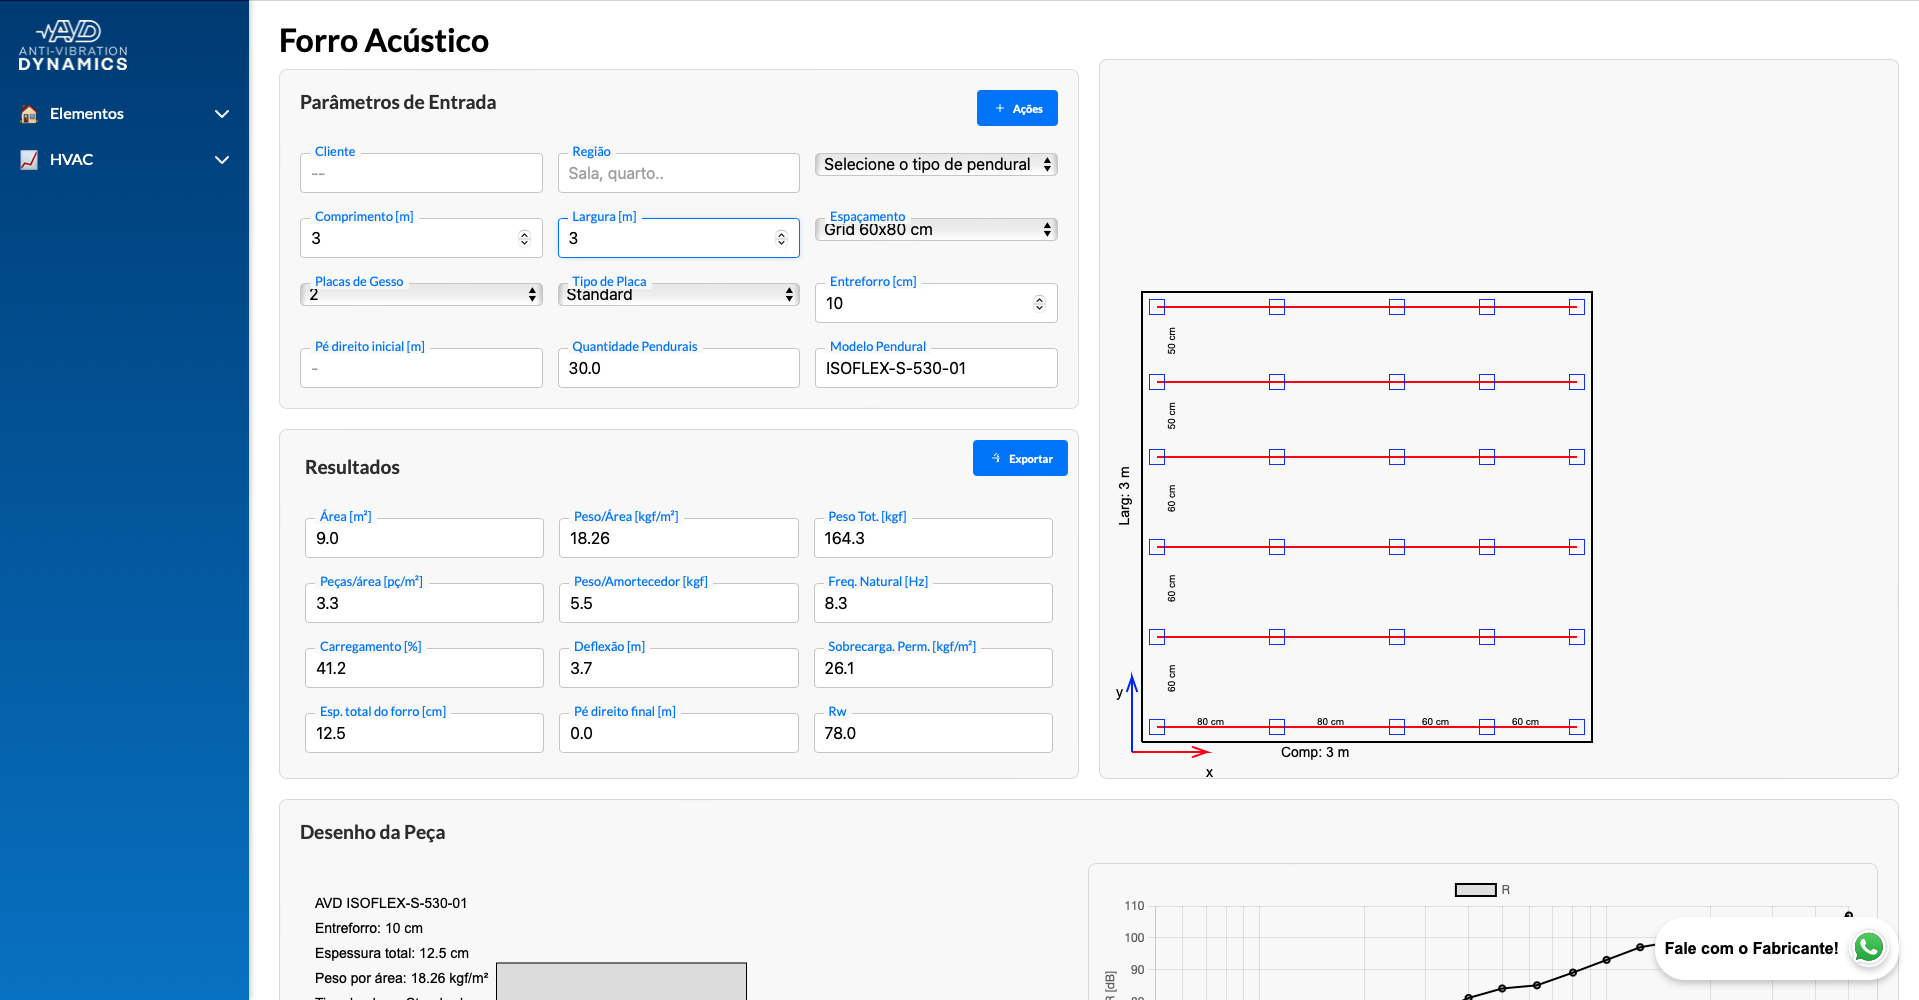The height and width of the screenshot is (1000, 1919).
Task: Click the Resultados heading
Action: pyautogui.click(x=352, y=467)
